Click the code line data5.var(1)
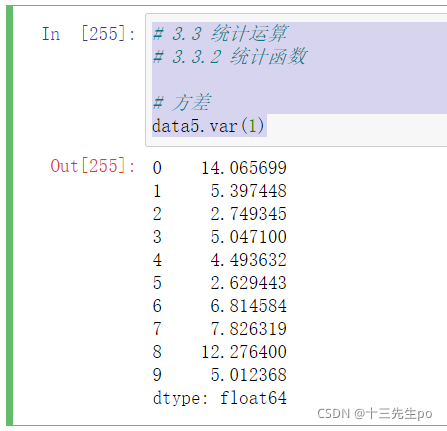 [208, 126]
